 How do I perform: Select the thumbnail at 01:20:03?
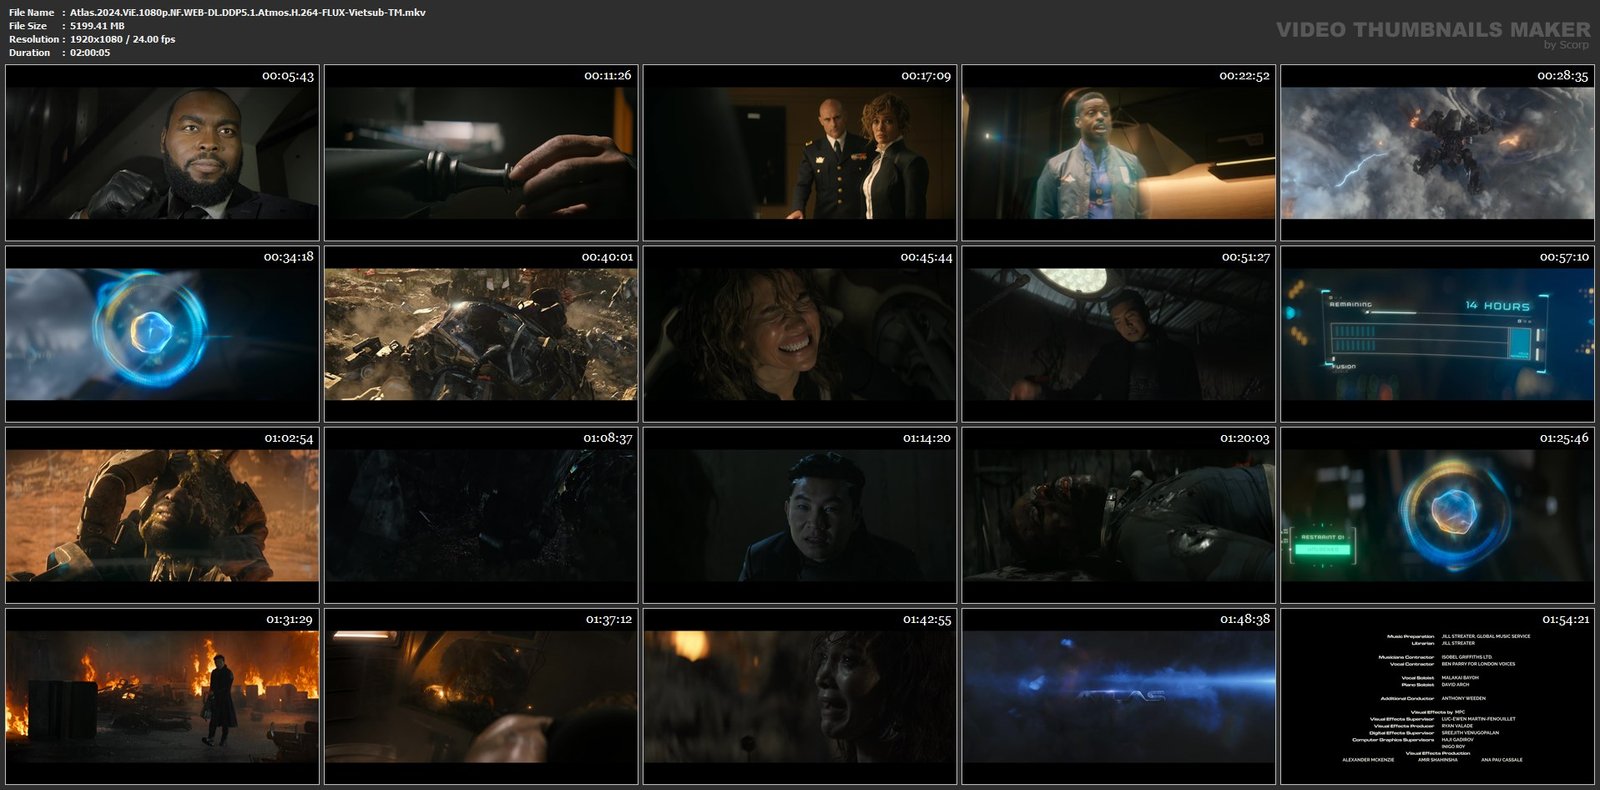tap(1119, 516)
